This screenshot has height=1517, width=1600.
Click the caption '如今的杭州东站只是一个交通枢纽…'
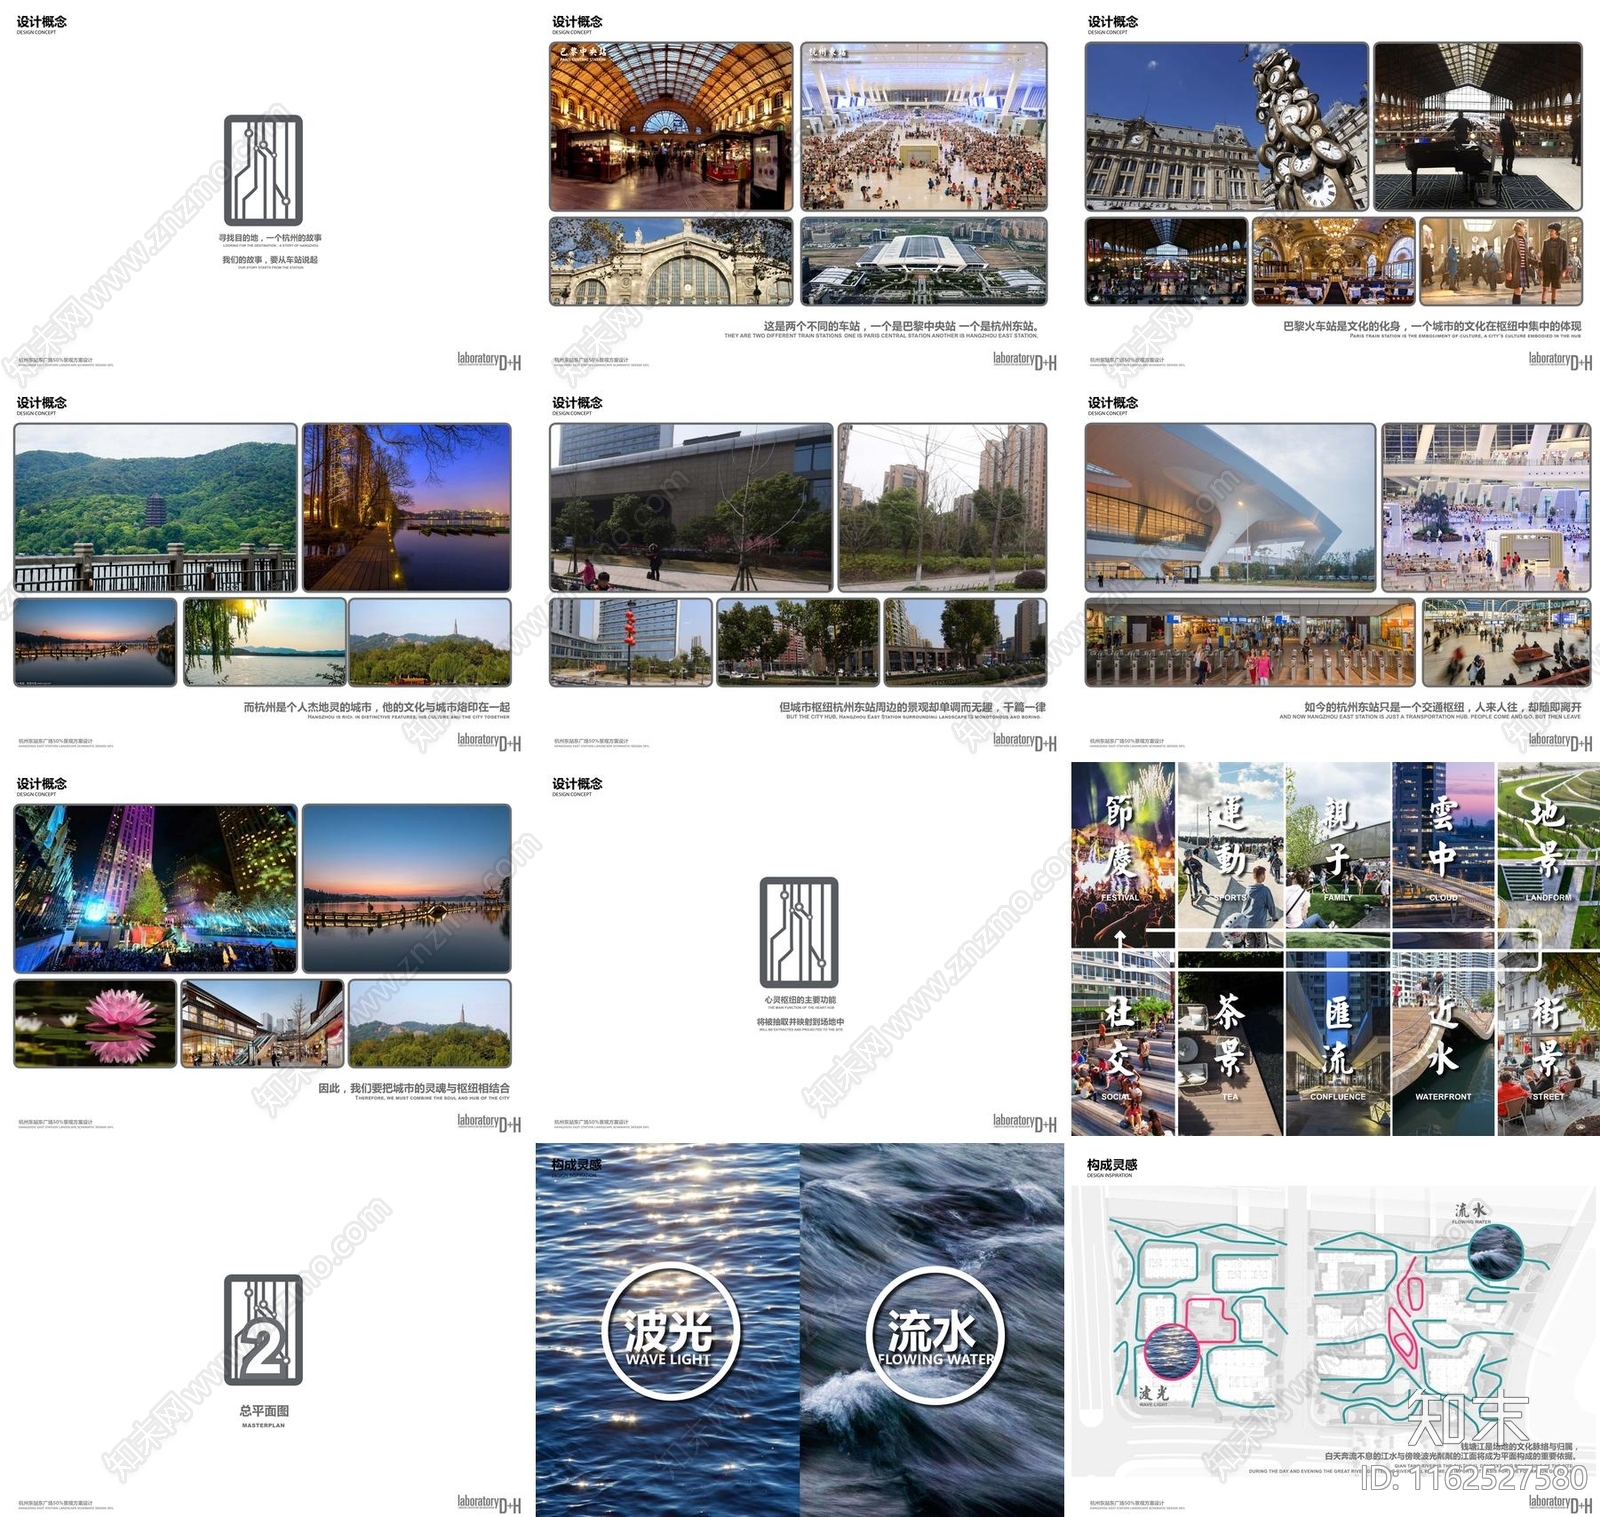(1443, 707)
